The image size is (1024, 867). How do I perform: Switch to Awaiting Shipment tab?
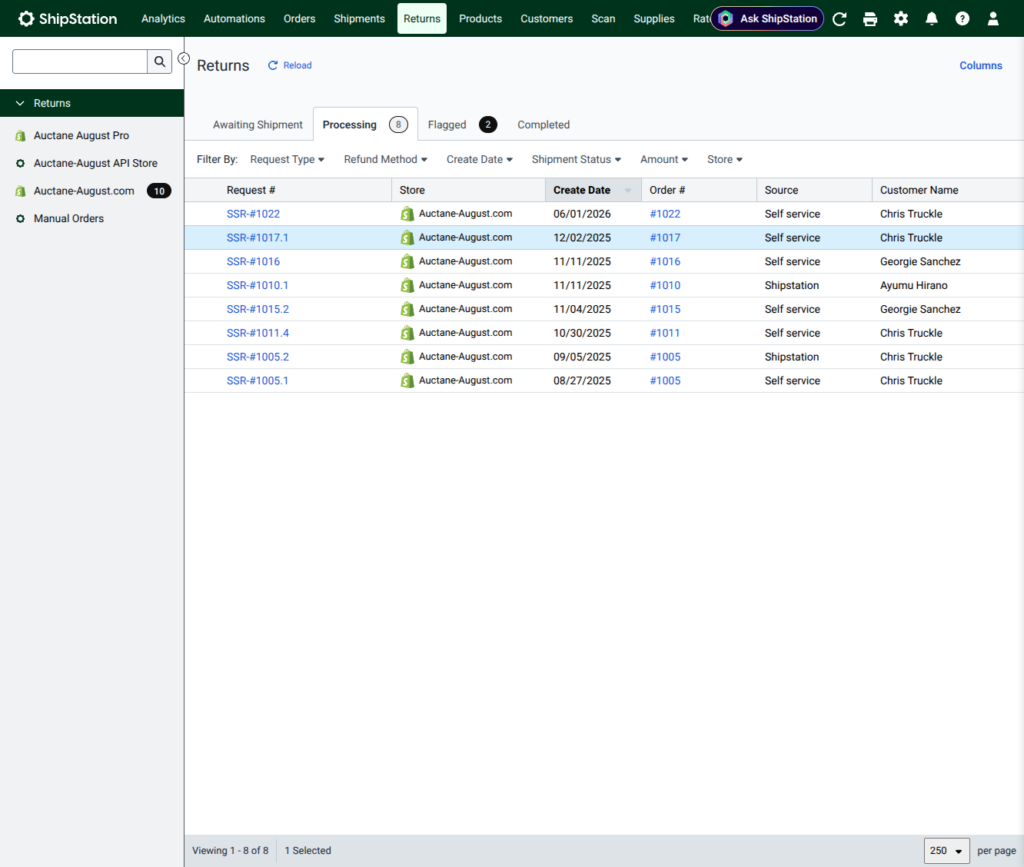pyautogui.click(x=257, y=125)
